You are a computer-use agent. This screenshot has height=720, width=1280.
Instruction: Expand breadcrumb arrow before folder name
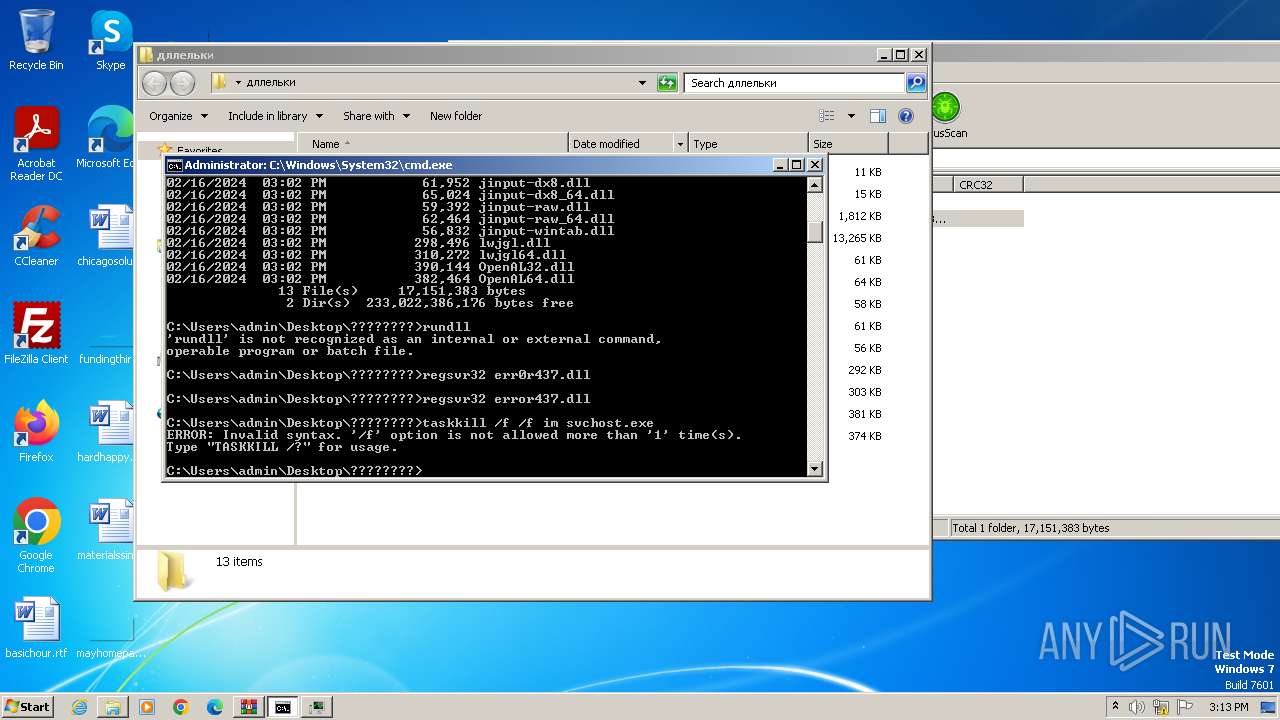(238, 83)
